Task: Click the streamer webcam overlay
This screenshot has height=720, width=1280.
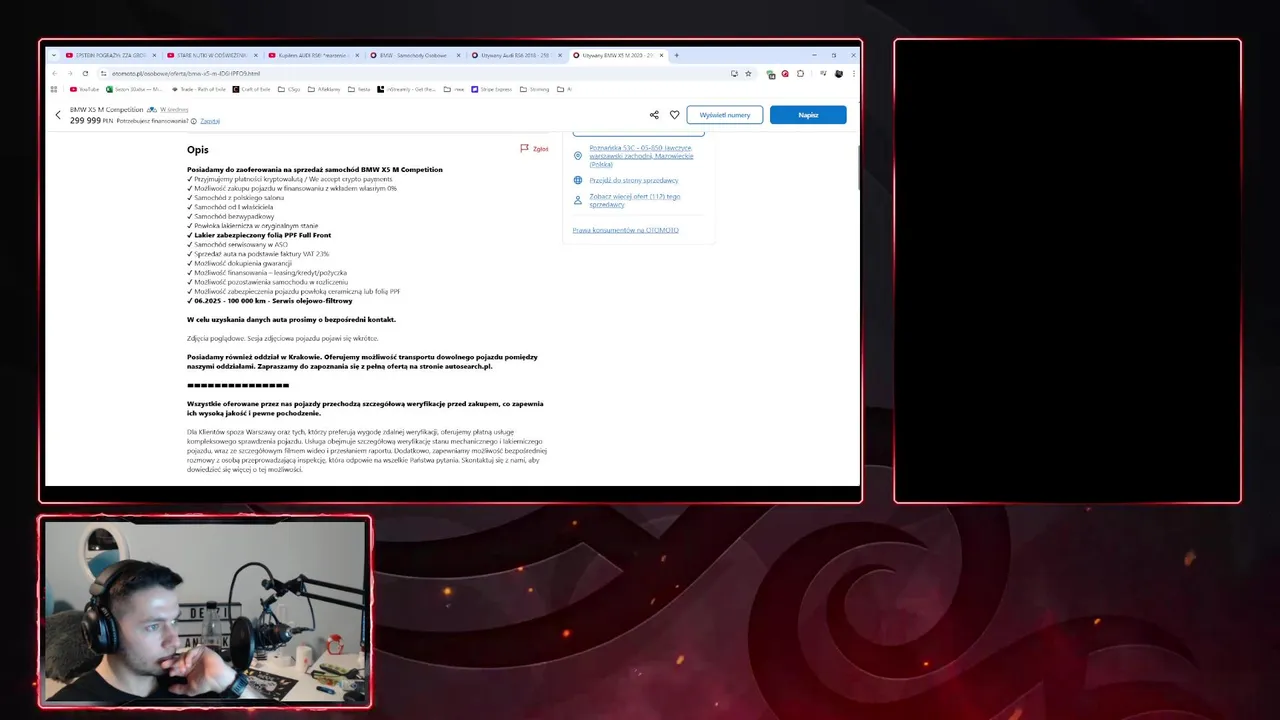Action: (x=205, y=612)
